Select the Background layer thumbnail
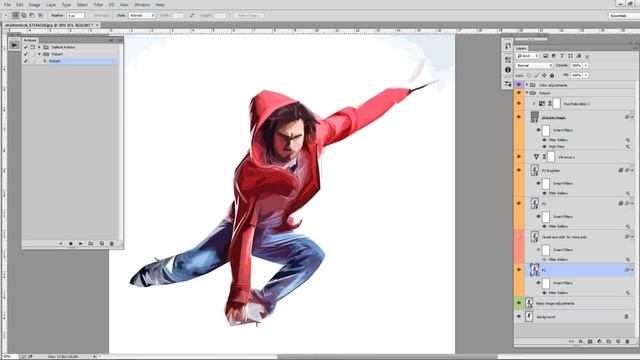This screenshot has height=360, width=640. [x=529, y=316]
